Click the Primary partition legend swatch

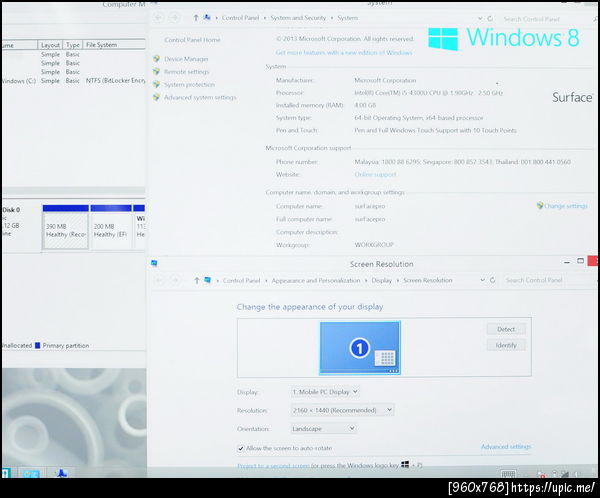pos(37,345)
